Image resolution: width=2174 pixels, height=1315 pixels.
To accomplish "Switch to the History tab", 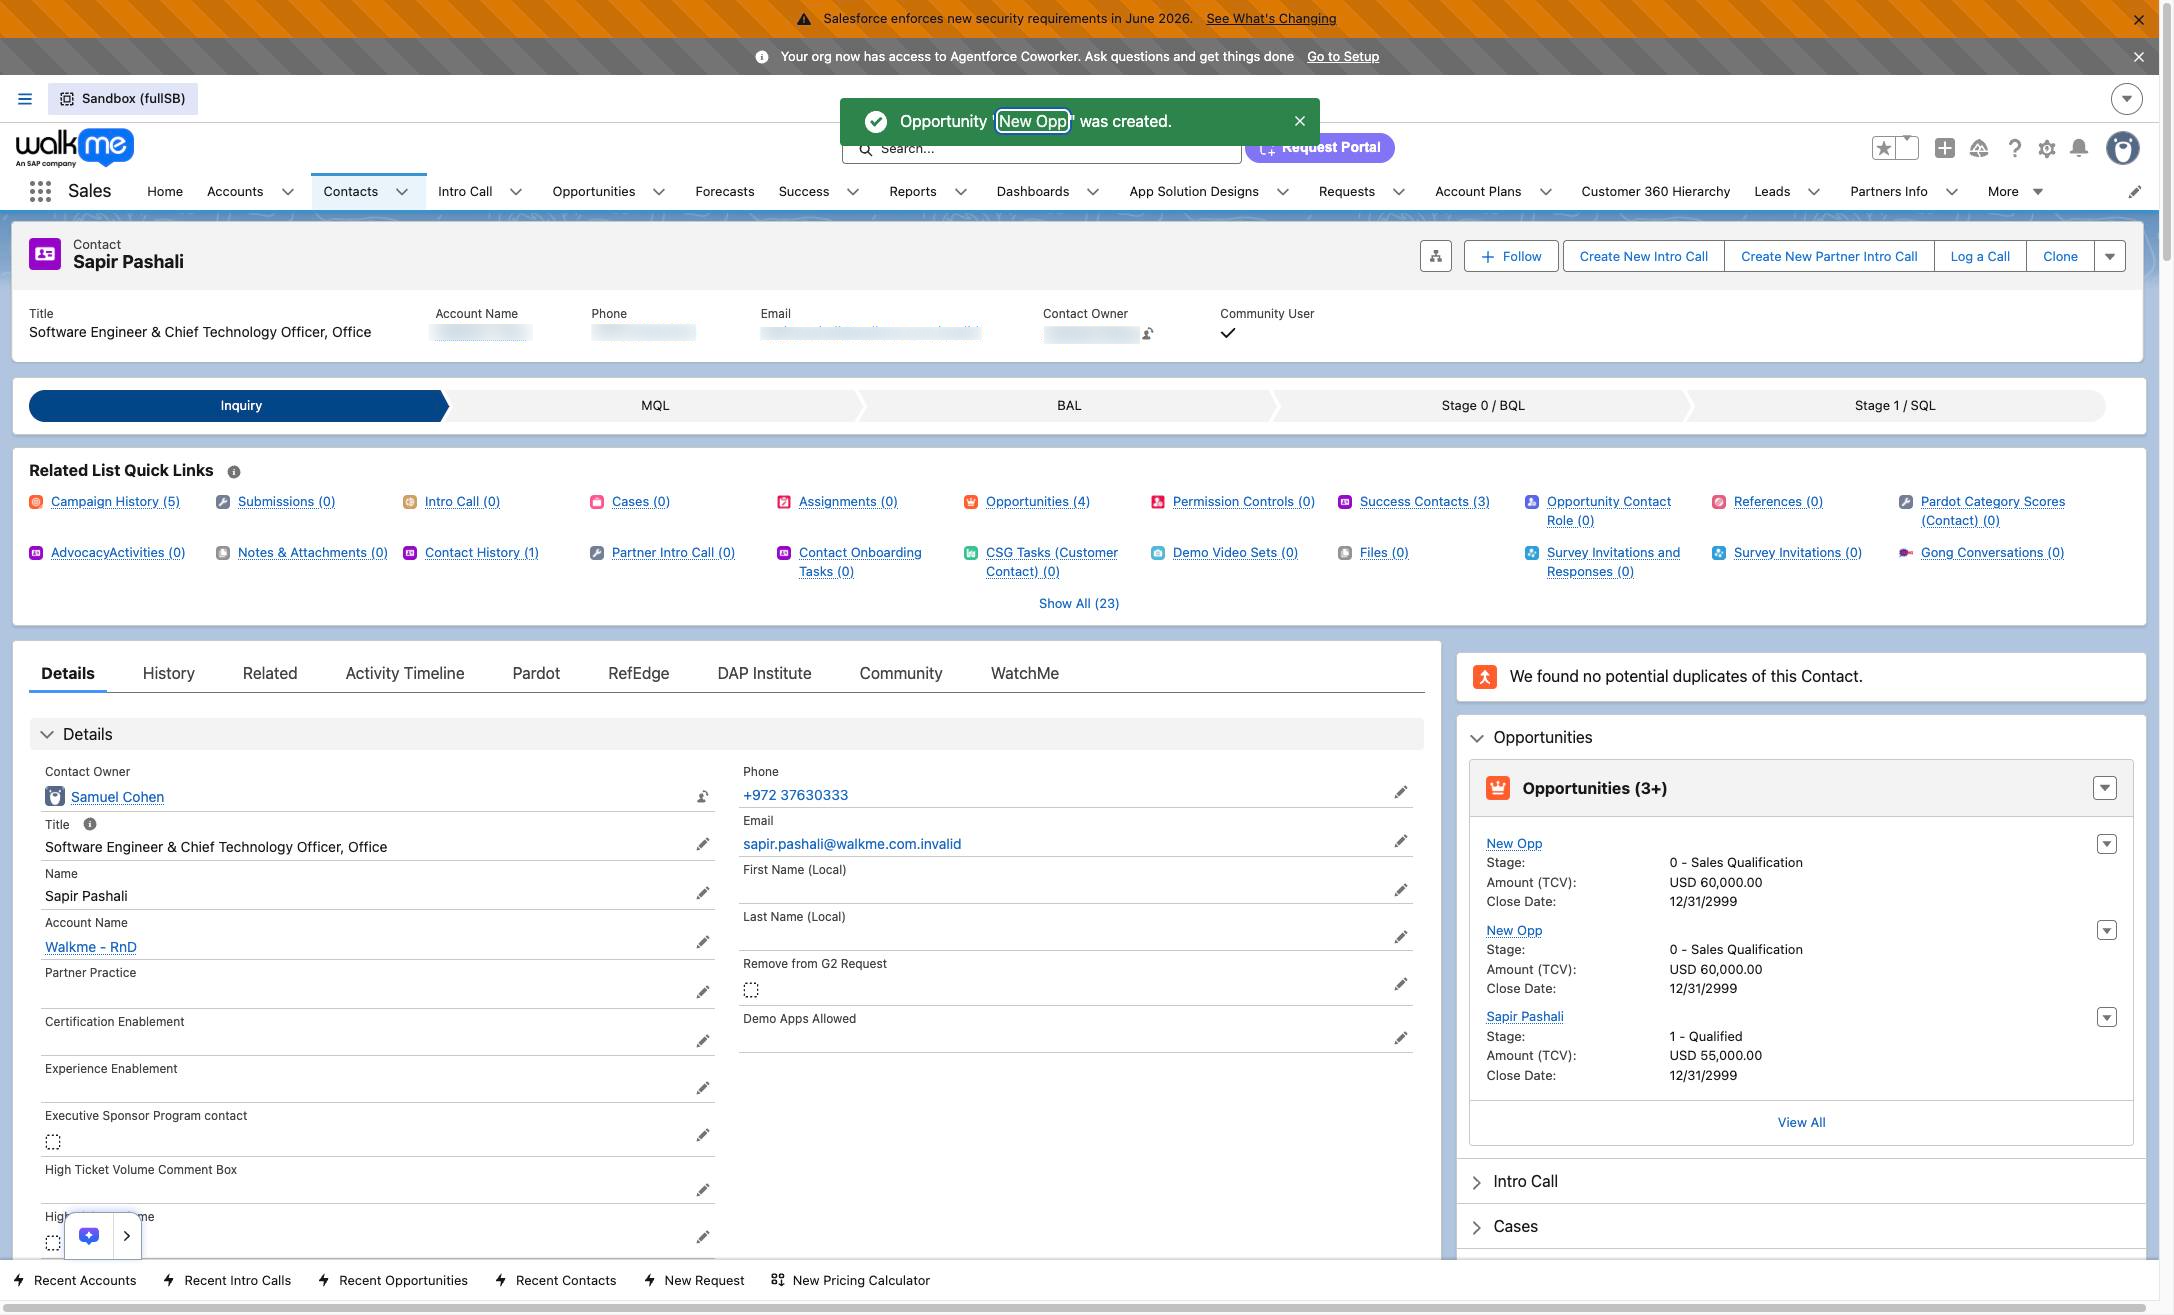I will tap(168, 674).
